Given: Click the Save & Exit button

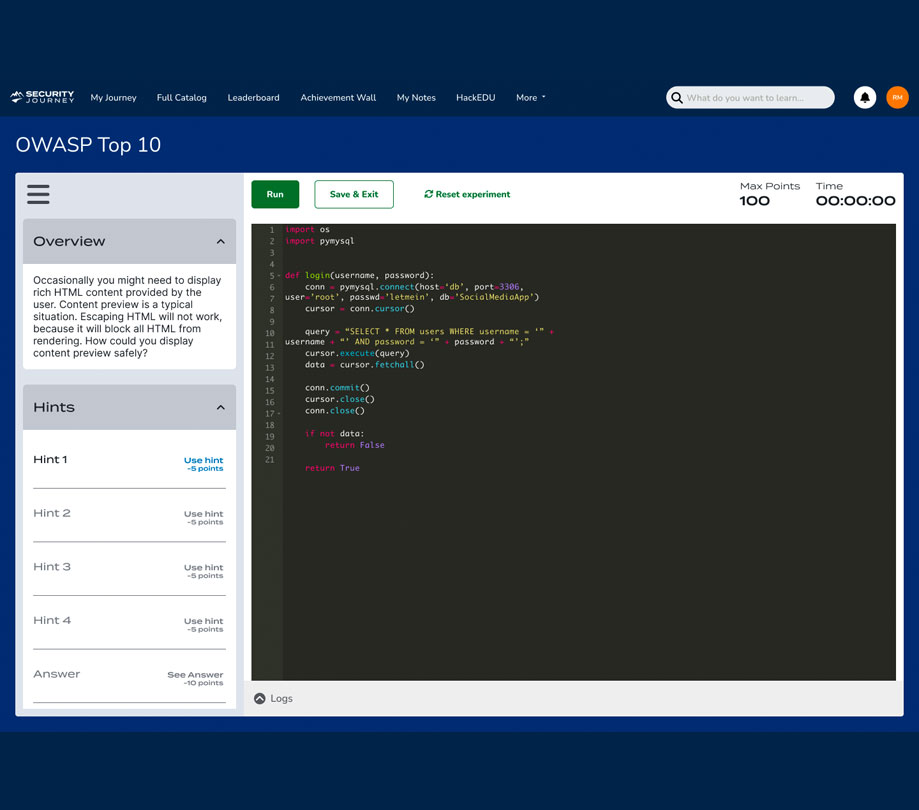Looking at the screenshot, I should pos(354,194).
